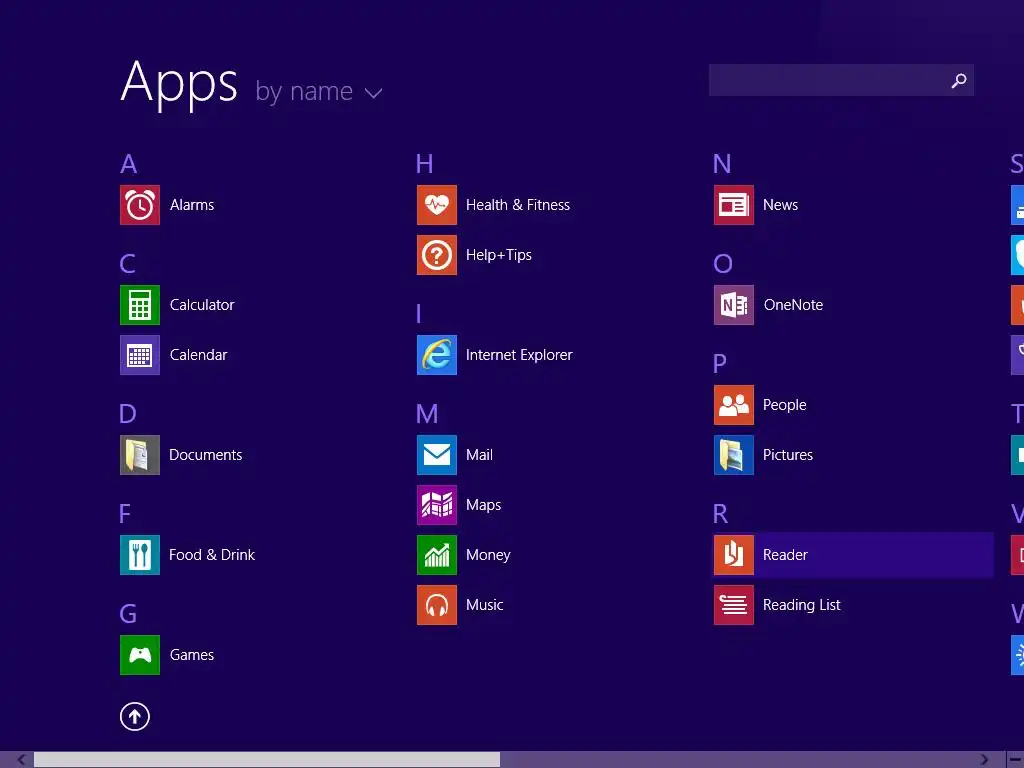Open the News app icon
The image size is (1024, 768).
pyautogui.click(x=734, y=205)
